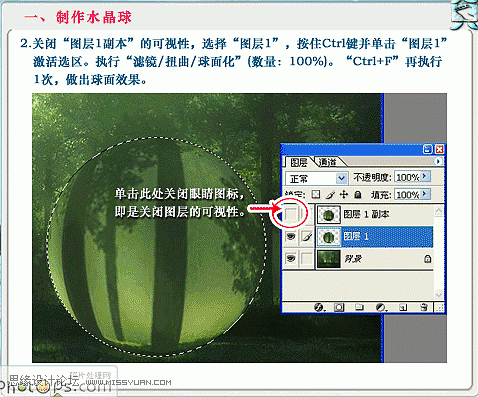Click the padlock icon on 背景 layer
Image resolution: width=478 pixels, height=397 pixels.
(x=427, y=259)
